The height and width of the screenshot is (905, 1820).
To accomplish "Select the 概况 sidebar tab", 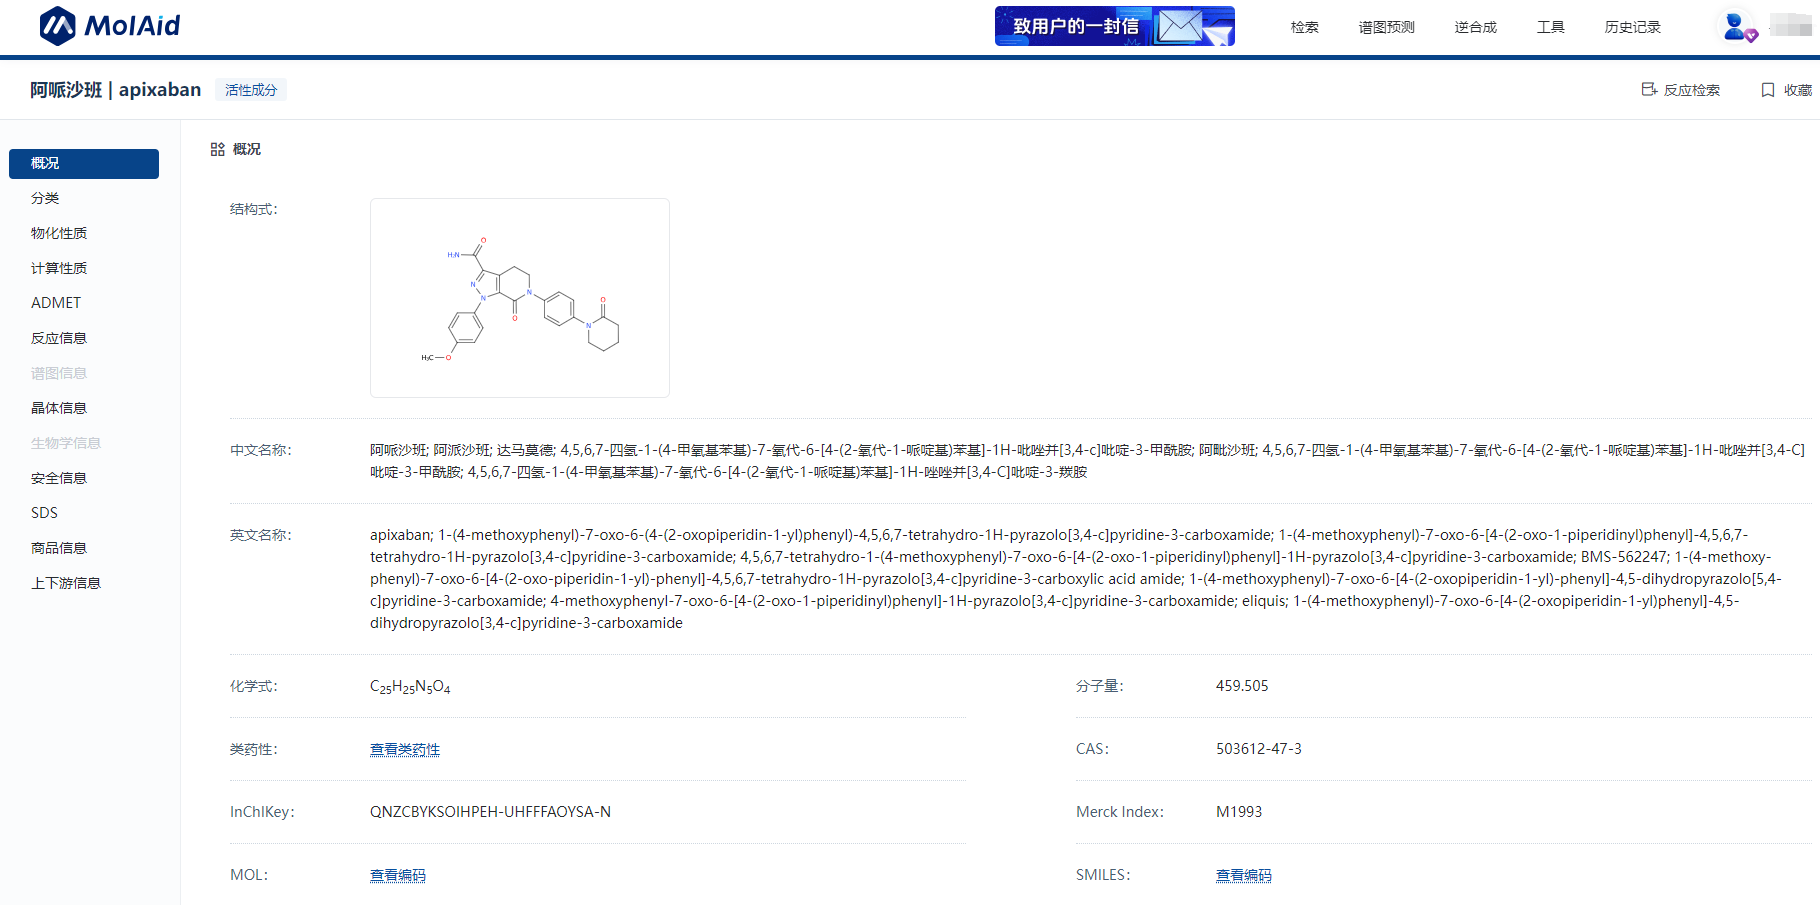I will point(84,164).
